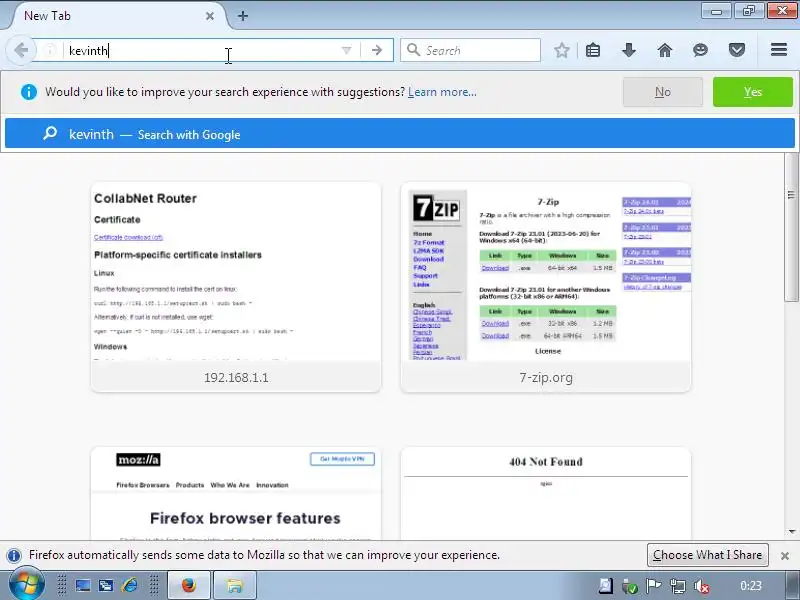Image resolution: width=800 pixels, height=600 pixels.
Task: Click the magnifier icon in Search box
Action: [x=413, y=50]
